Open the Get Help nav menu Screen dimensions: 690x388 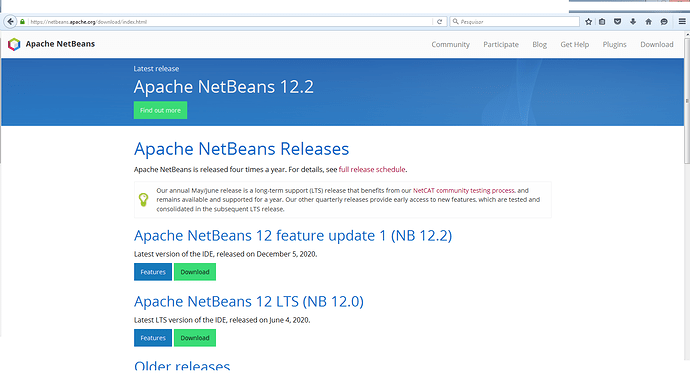(574, 44)
